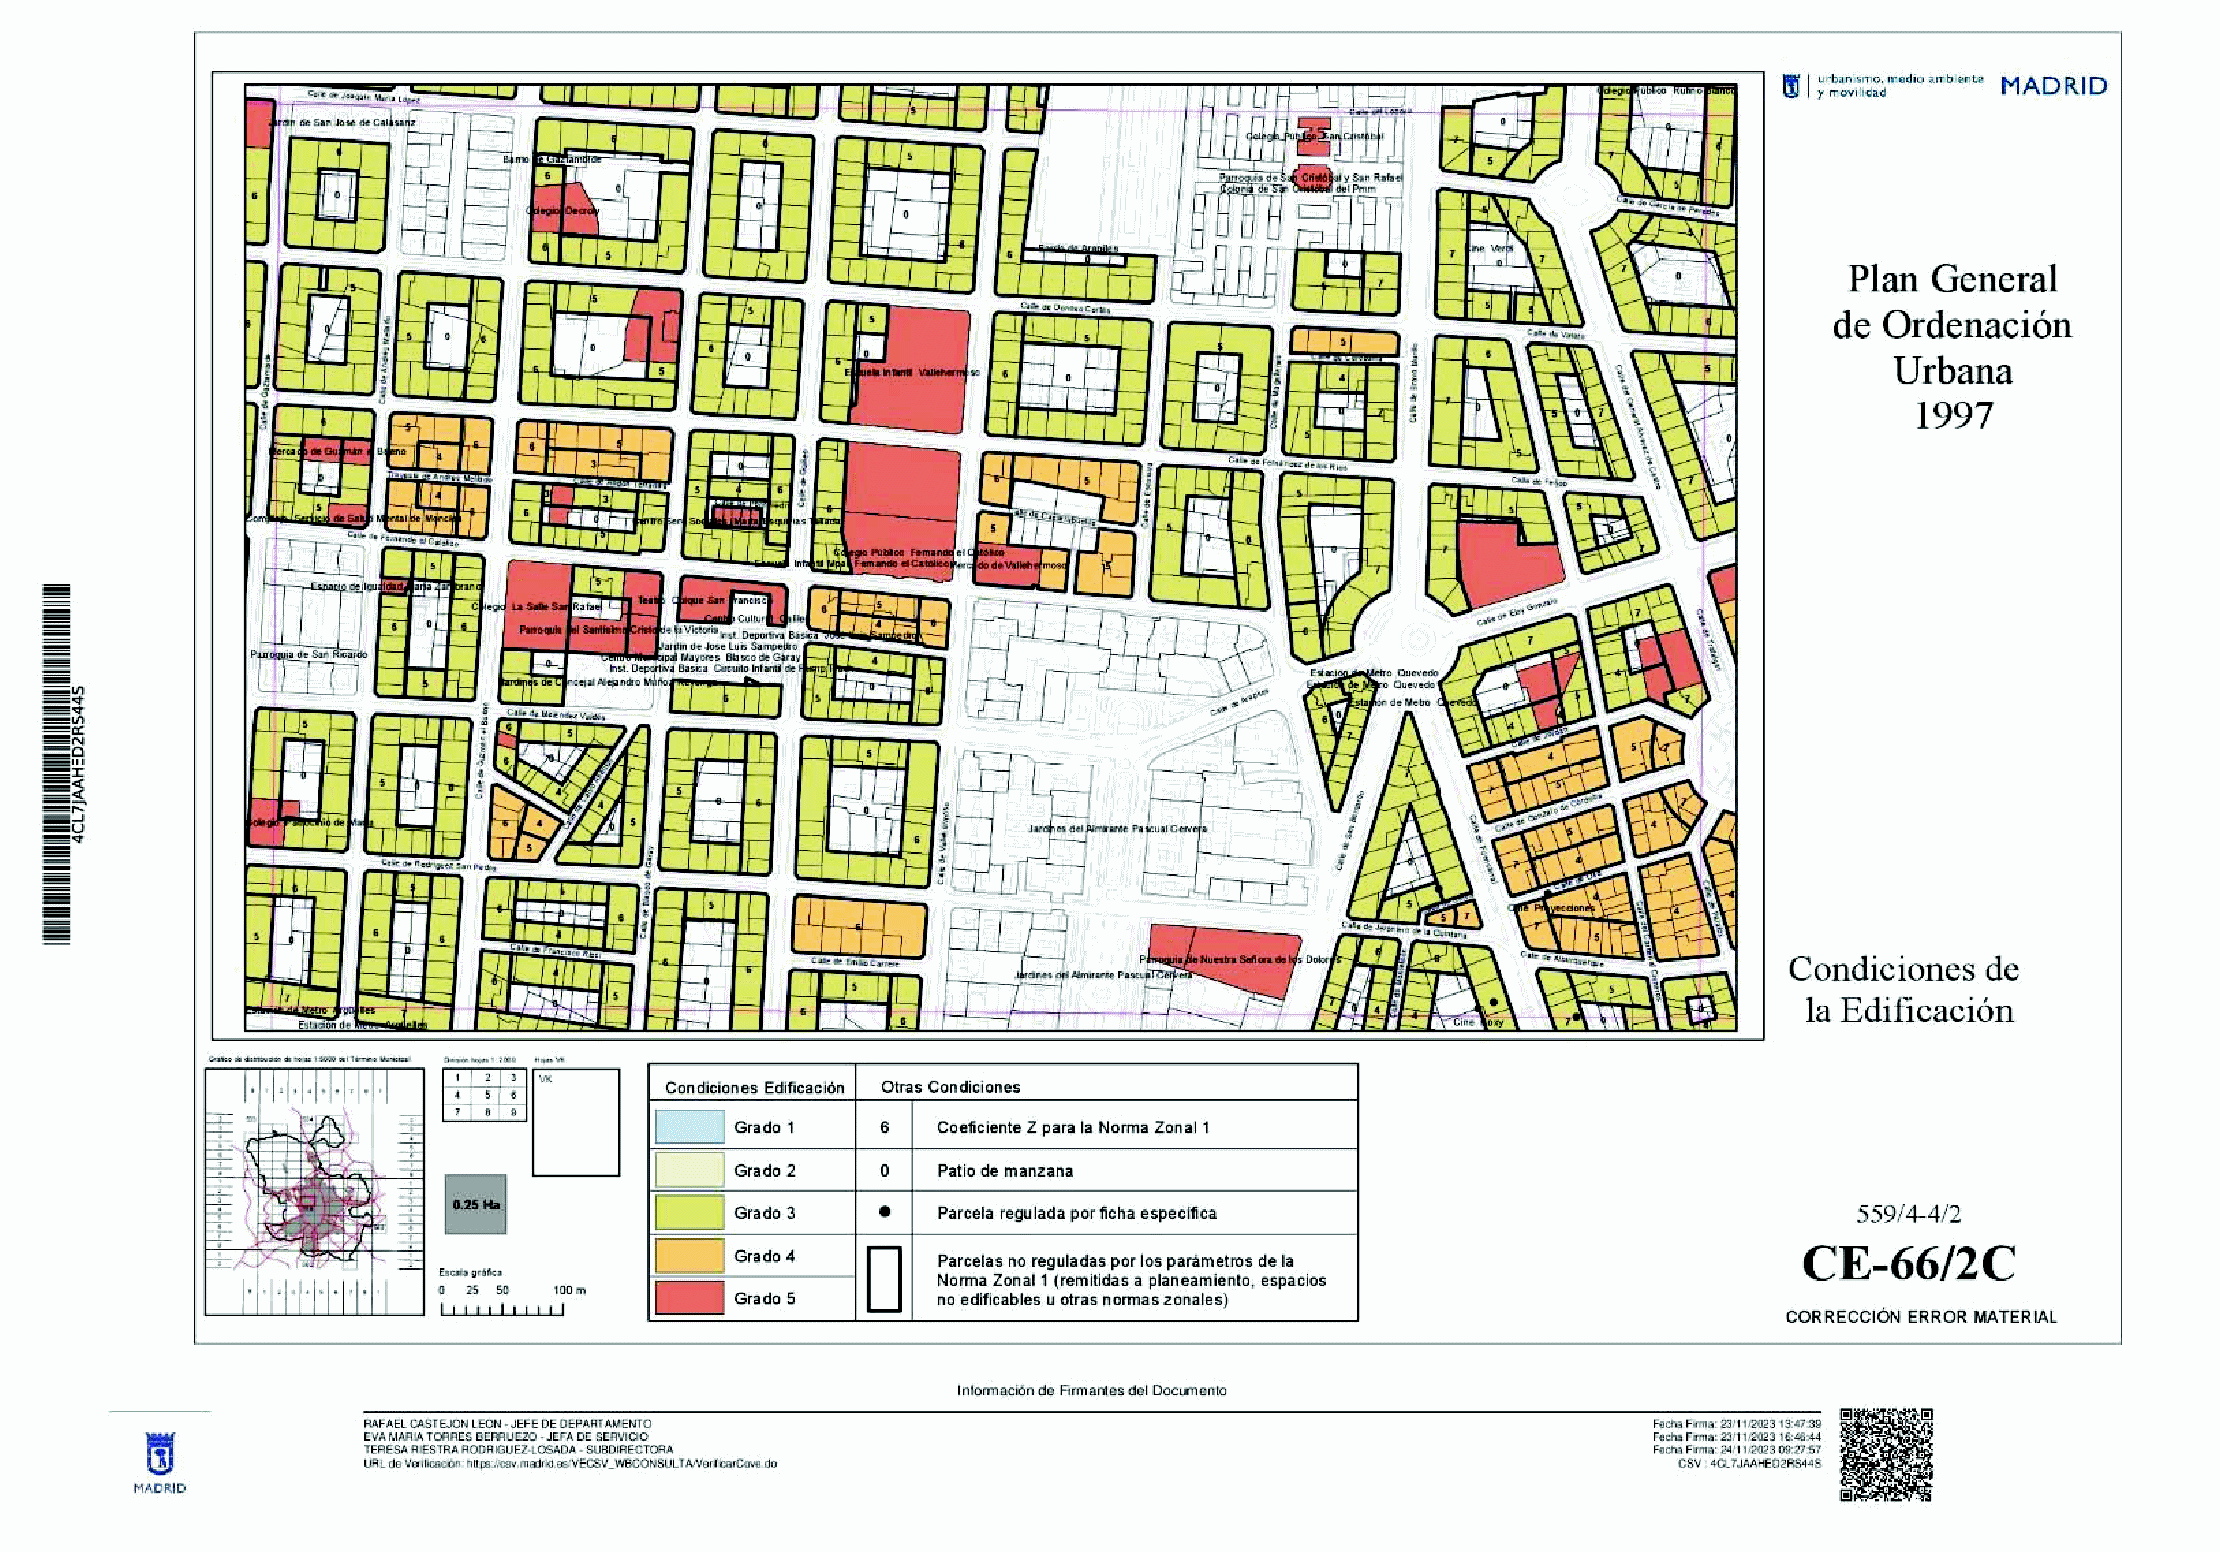
Task: Click the verification URL csv.madrid.es link
Action: click(x=621, y=1464)
